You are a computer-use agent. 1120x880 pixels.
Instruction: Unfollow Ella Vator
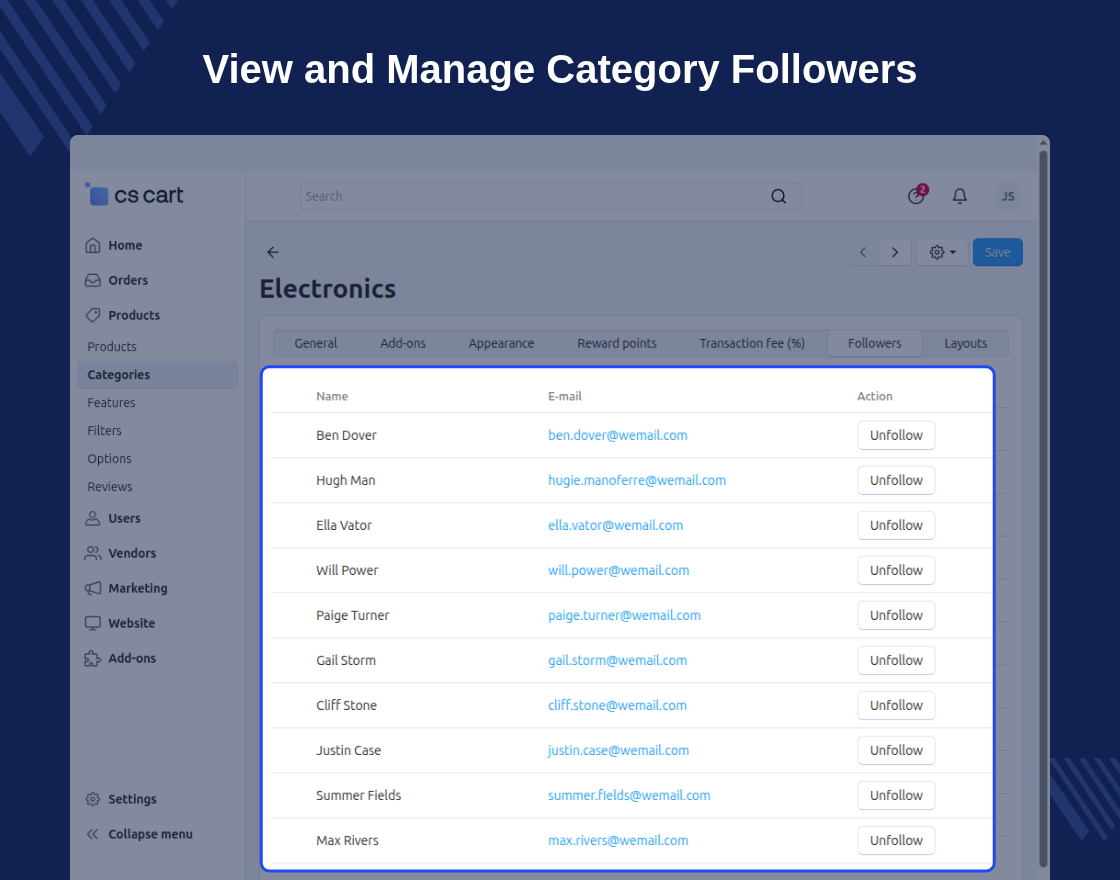click(896, 525)
